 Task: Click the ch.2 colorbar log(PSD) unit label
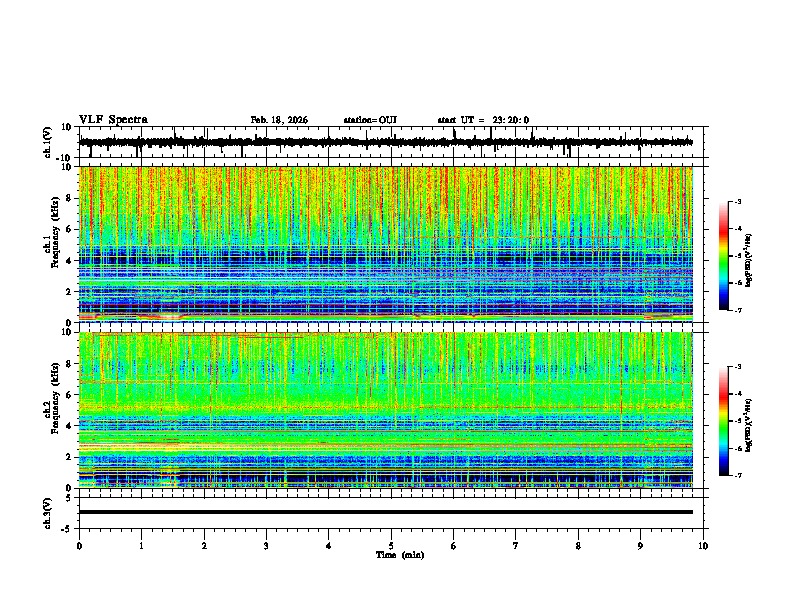(x=748, y=425)
